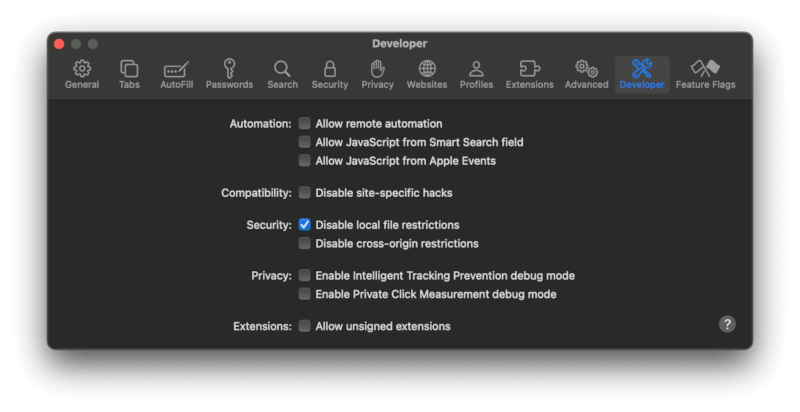This screenshot has height=412, width=800.
Task: Uncheck Disable local file restrictions
Action: [305, 225]
